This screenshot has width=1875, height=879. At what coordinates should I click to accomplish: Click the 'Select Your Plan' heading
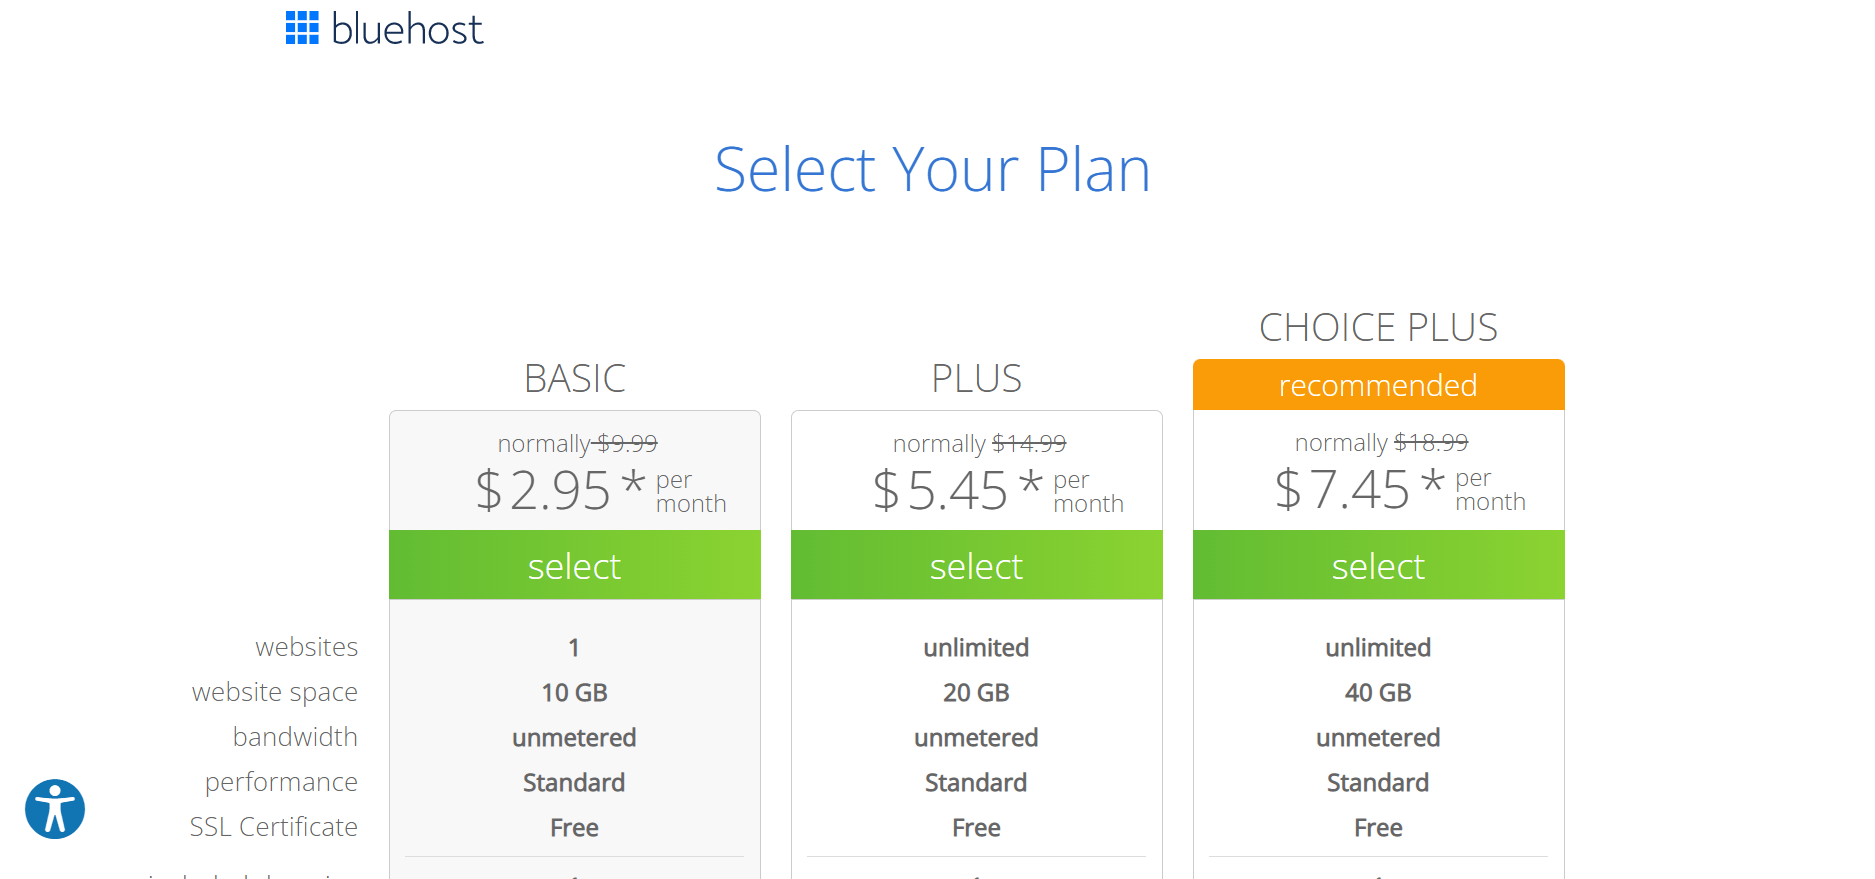932,169
